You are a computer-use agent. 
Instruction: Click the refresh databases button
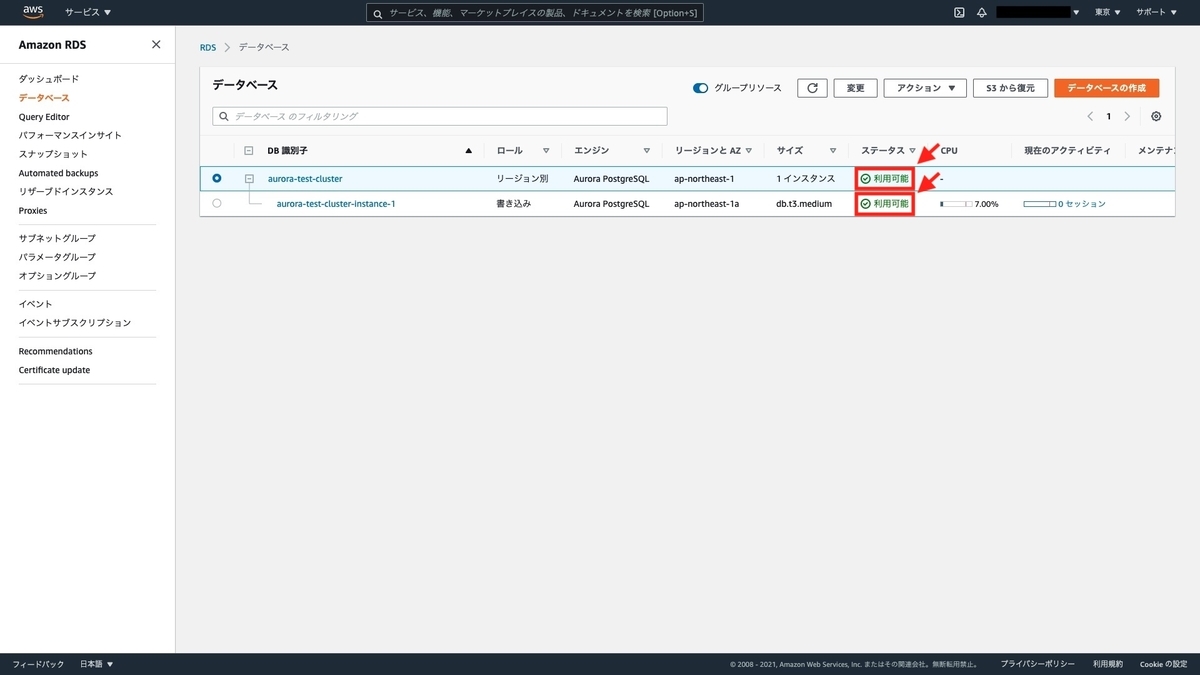[x=812, y=88]
